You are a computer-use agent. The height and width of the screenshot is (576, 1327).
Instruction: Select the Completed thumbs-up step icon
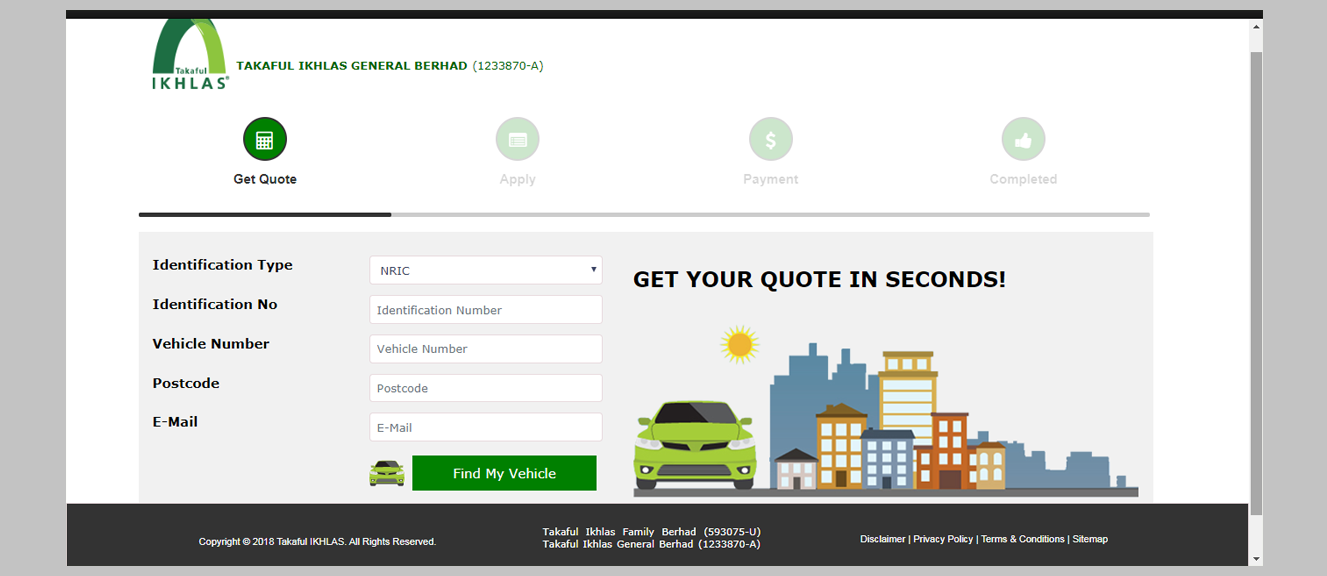click(1023, 139)
